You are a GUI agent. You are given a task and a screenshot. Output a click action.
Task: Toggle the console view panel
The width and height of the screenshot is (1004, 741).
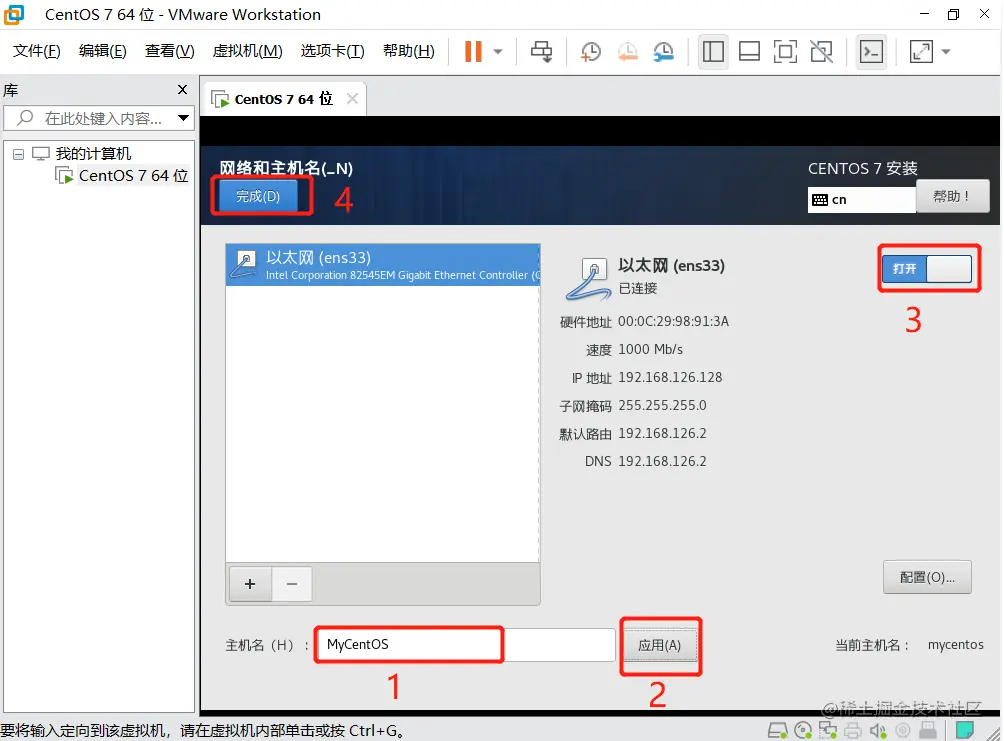871,51
